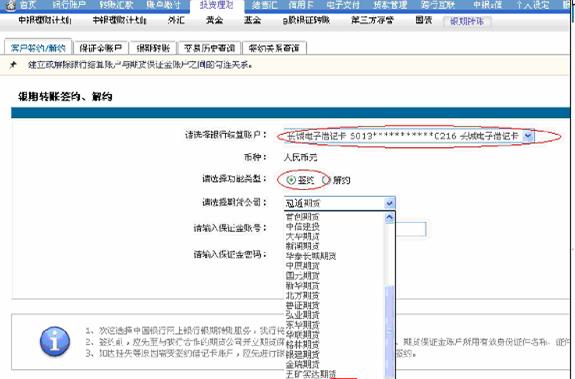
Task: Open the 保证金账户 tab
Action: coord(101,48)
